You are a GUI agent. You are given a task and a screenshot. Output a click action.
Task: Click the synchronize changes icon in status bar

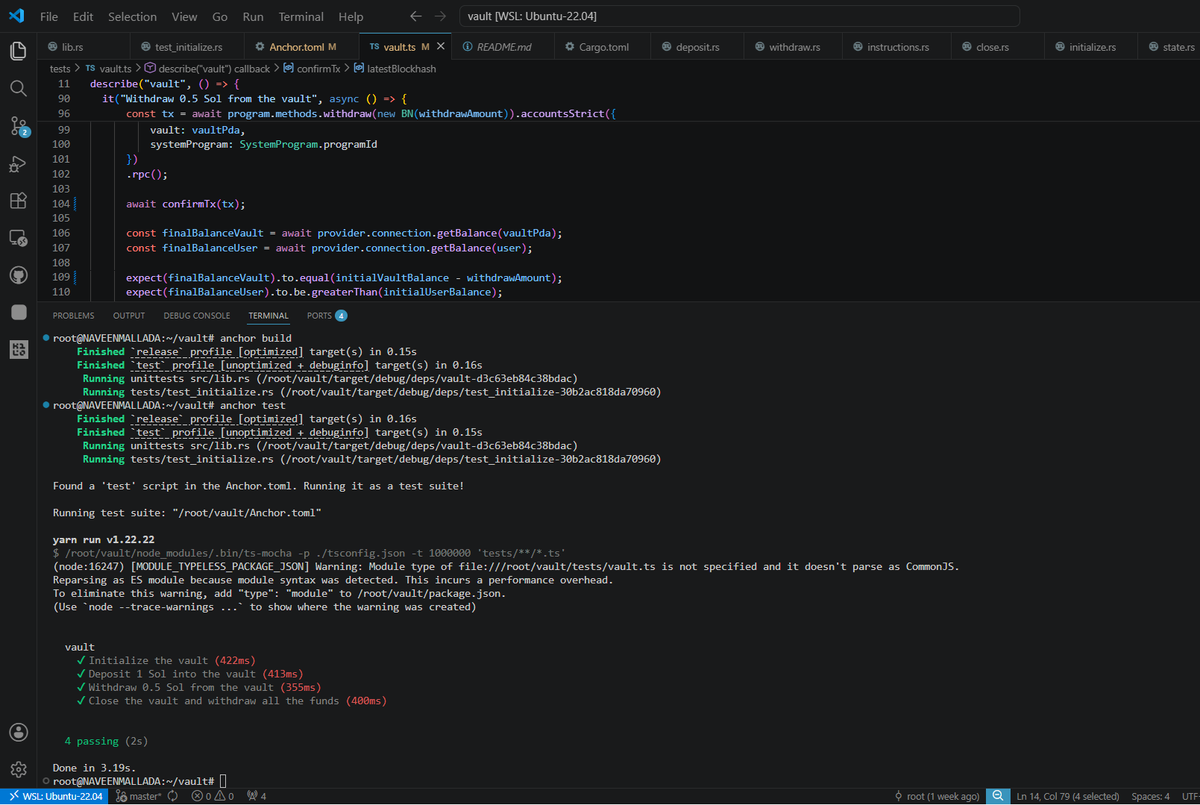(173, 797)
